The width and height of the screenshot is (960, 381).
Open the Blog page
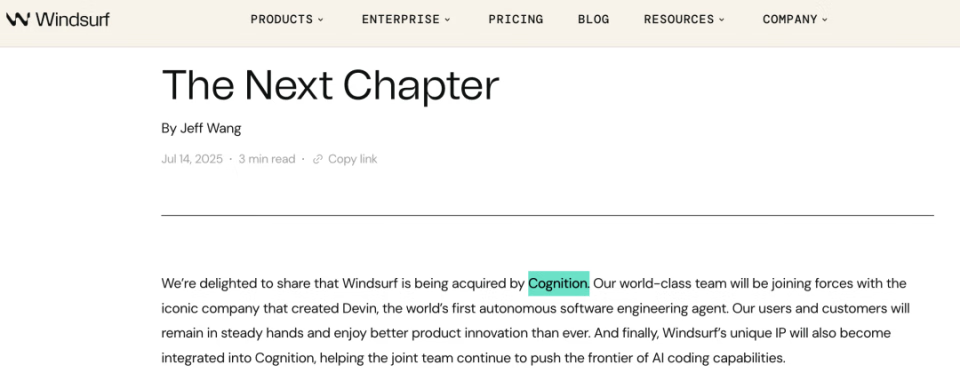[593, 19]
